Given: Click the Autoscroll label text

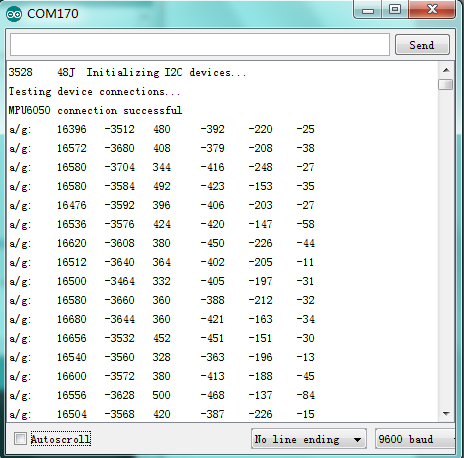Looking at the screenshot, I should [60, 439].
